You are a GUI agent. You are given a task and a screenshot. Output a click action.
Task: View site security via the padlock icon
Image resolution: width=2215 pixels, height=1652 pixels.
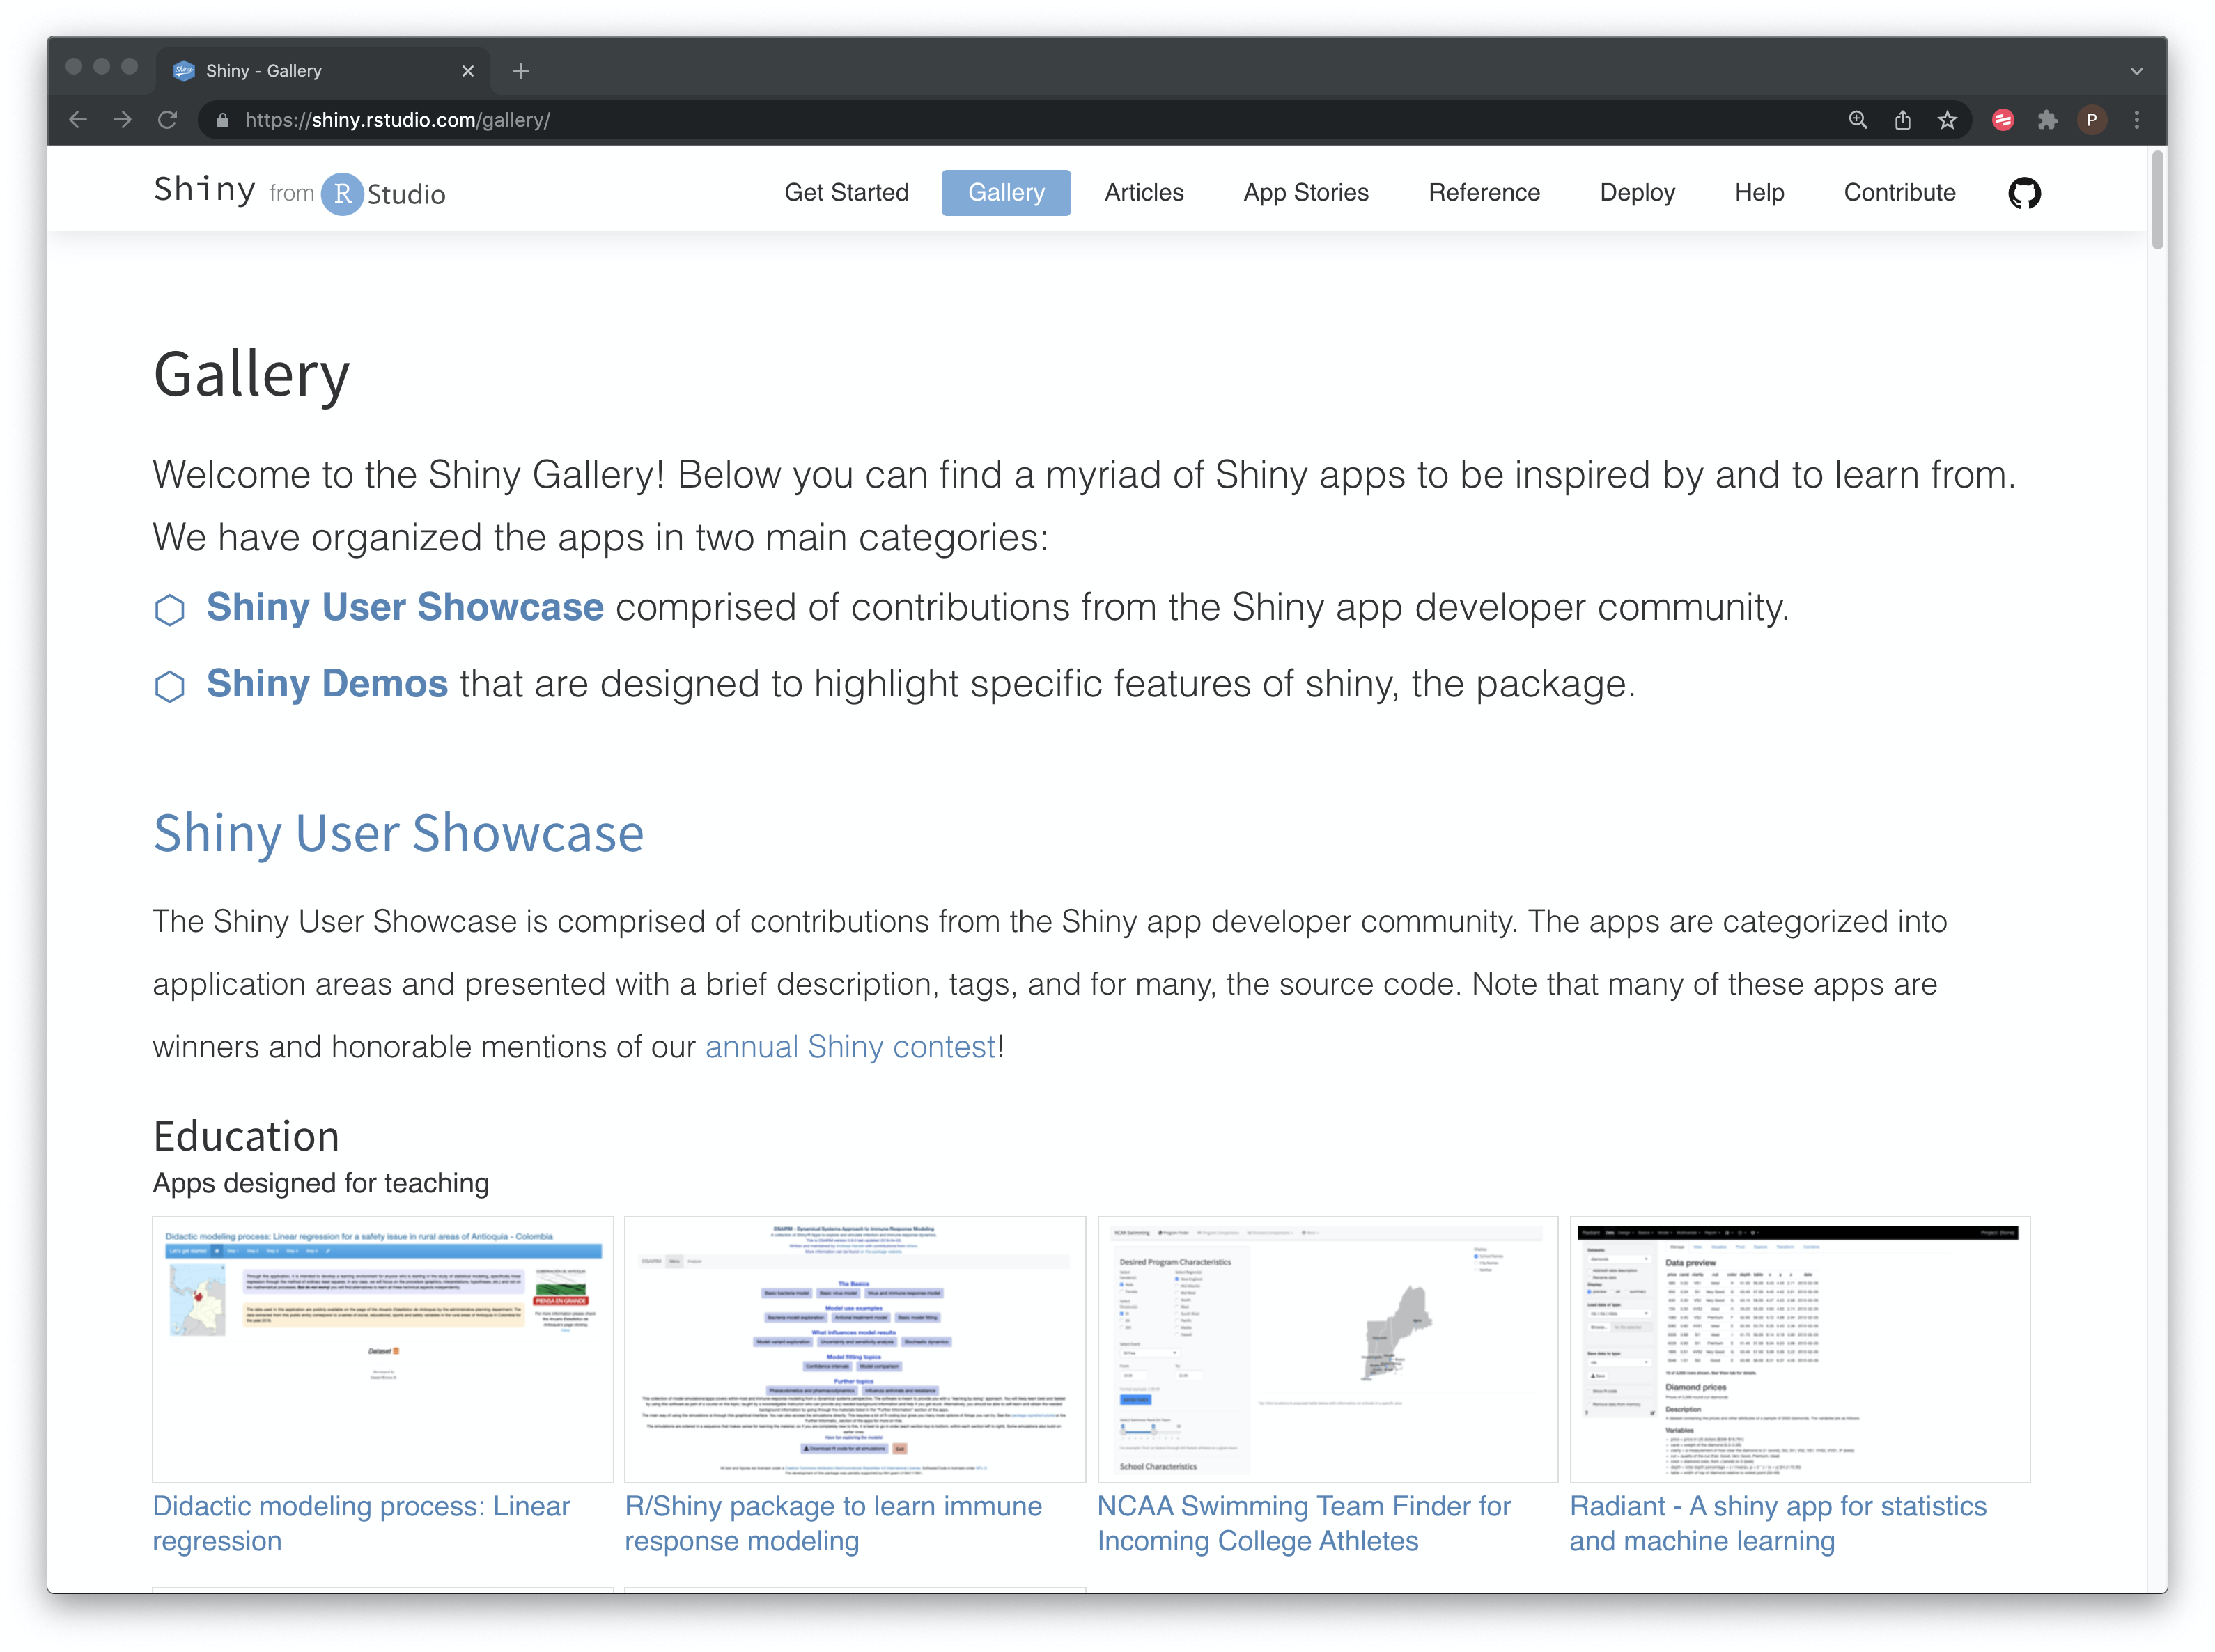222,119
